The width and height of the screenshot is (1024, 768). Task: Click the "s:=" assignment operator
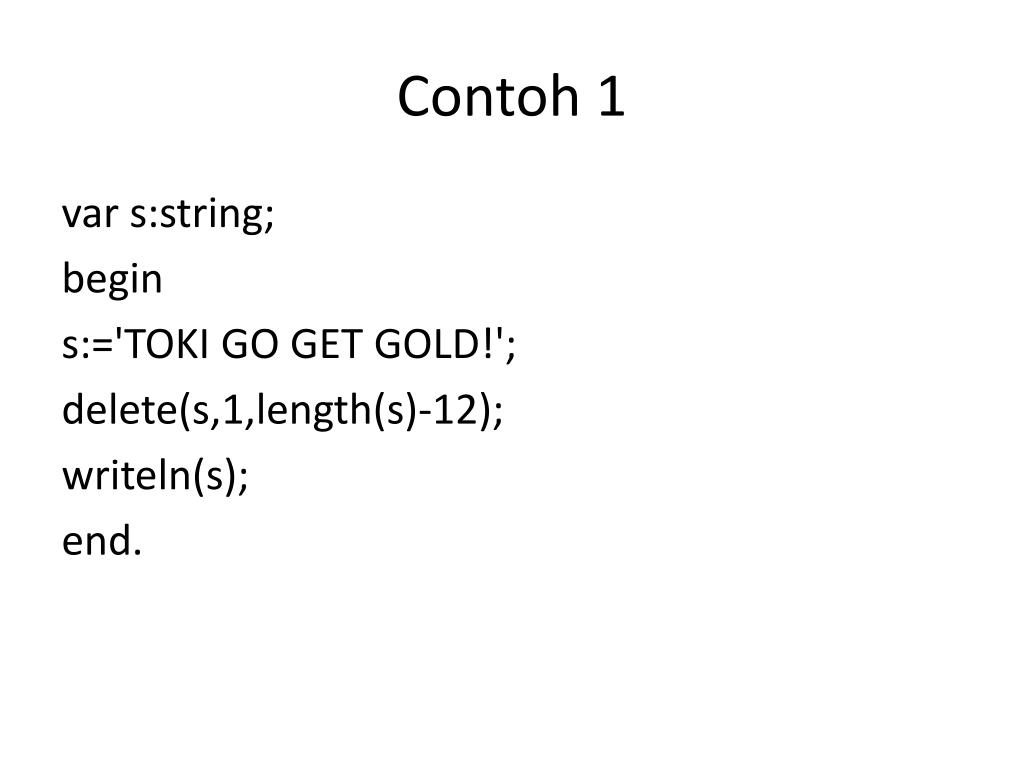coord(88,345)
